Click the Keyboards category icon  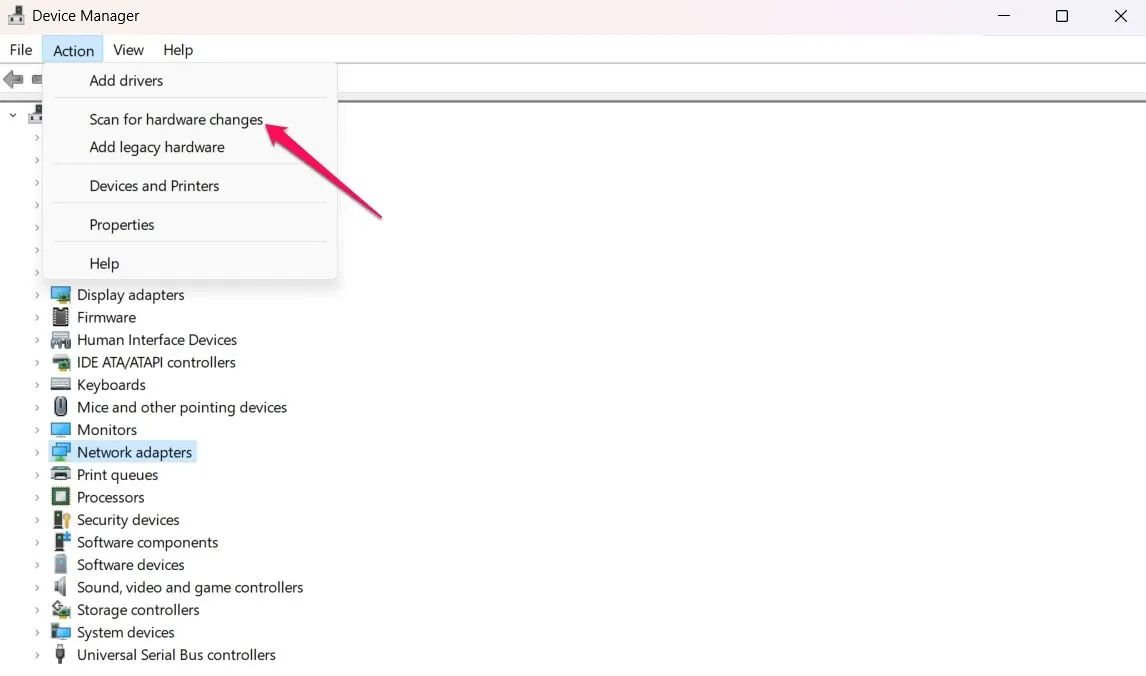(x=61, y=384)
